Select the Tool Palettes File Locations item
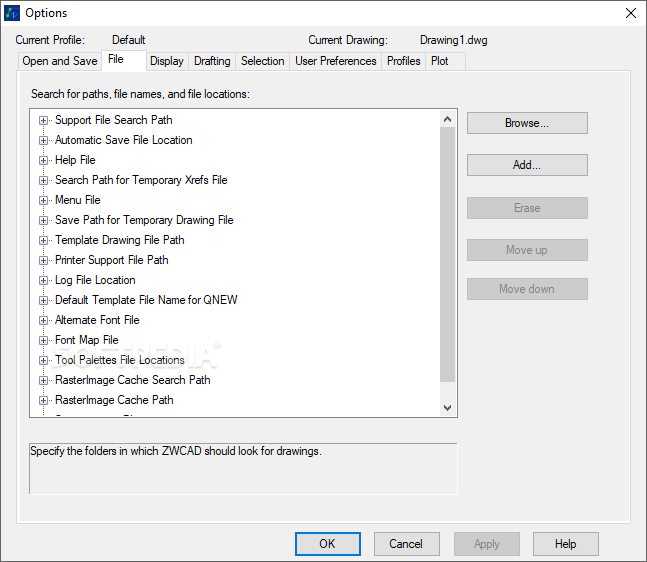 click(120, 360)
